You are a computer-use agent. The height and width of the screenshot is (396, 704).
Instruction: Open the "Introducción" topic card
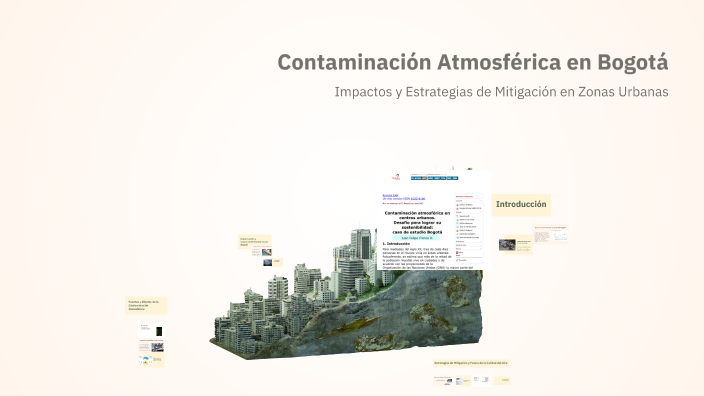click(521, 205)
